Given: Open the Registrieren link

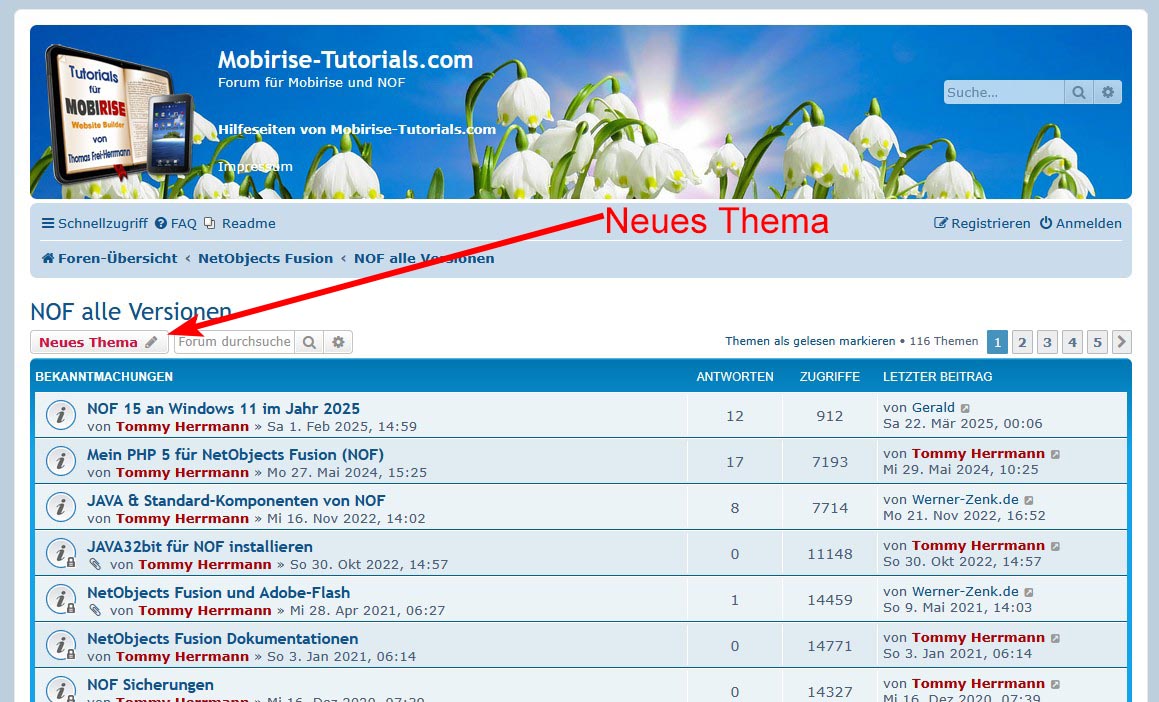Looking at the screenshot, I should [x=982, y=223].
